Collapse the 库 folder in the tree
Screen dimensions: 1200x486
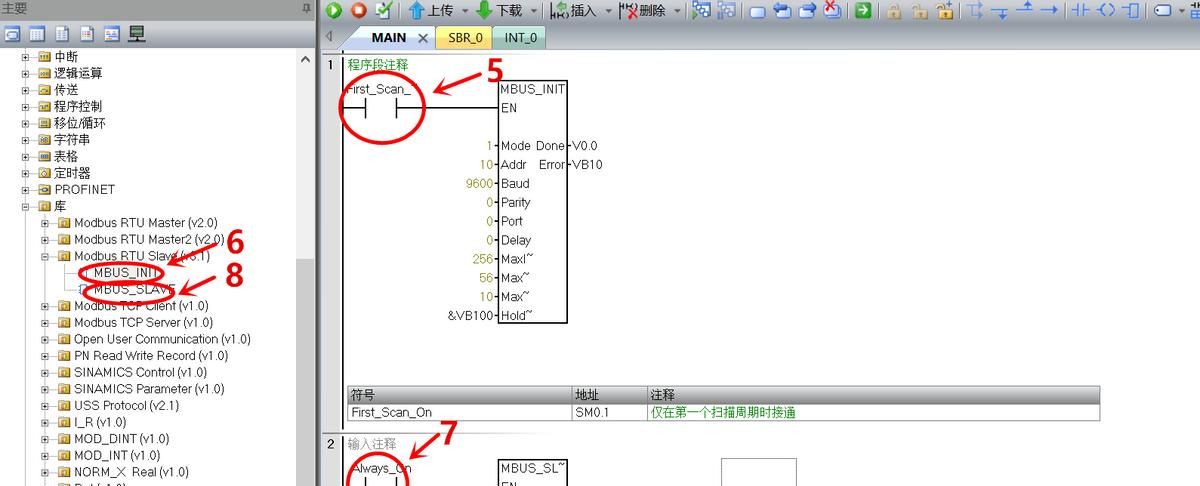(x=26, y=206)
